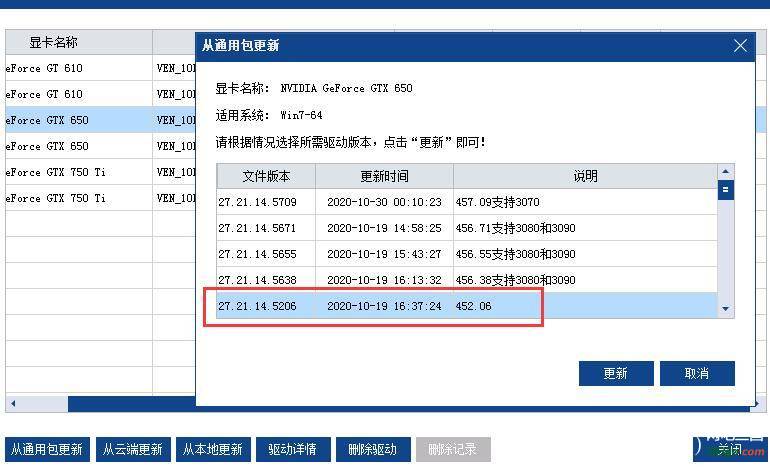Select the second GeForce GTX 750 Ti row
The height and width of the screenshot is (467, 770).
pyautogui.click(x=101, y=198)
